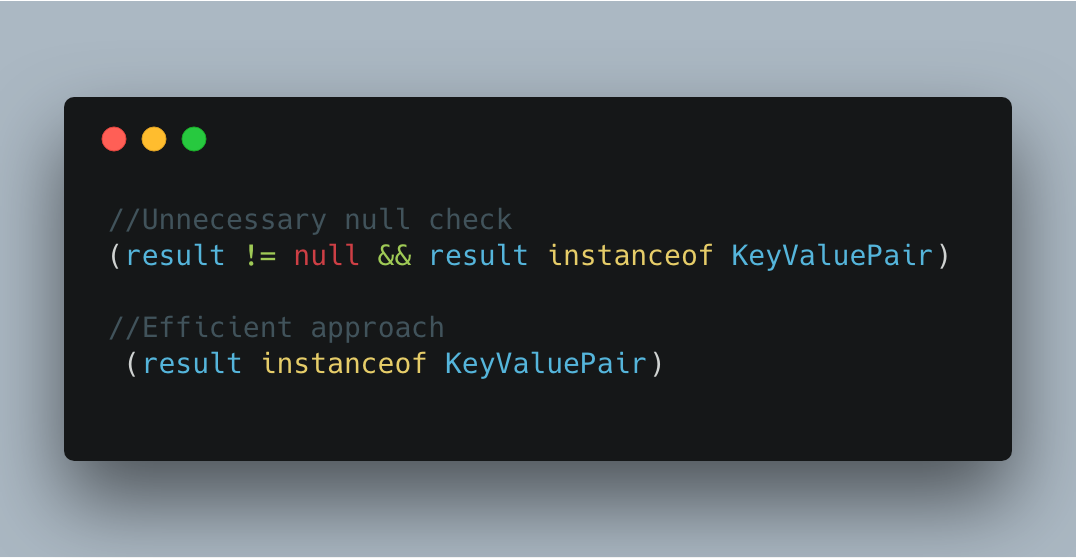This screenshot has height=558, width=1076.
Task: Click the green maximize dot
Action: tap(194, 139)
